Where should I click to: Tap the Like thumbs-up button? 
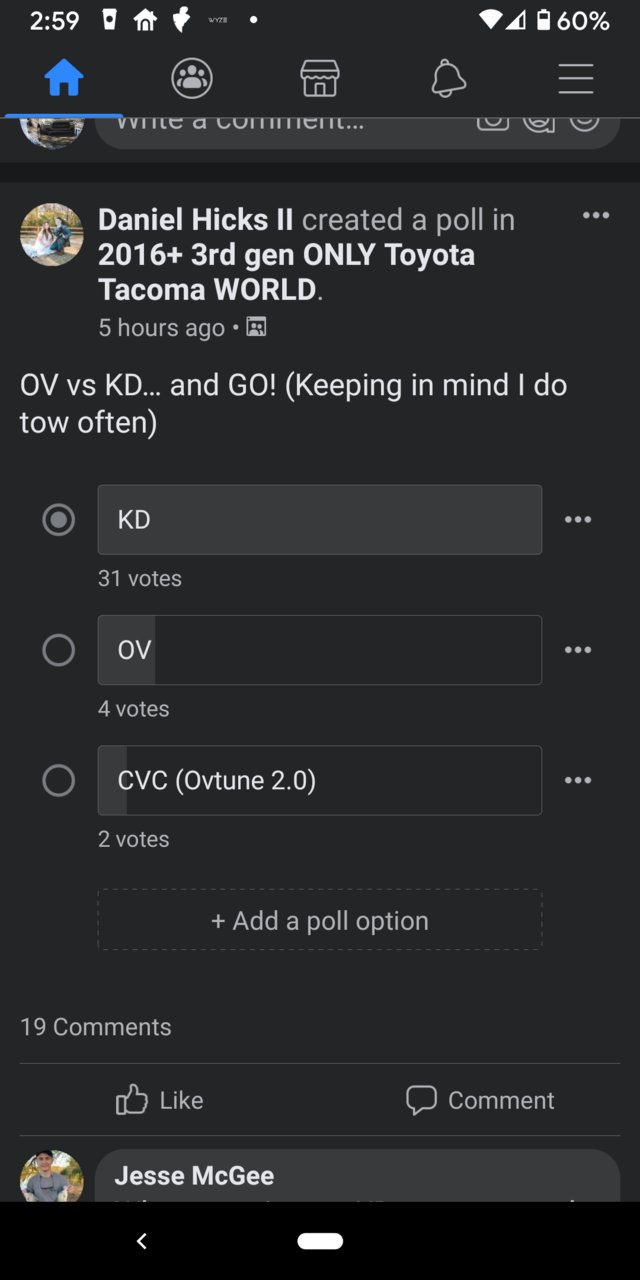(x=160, y=1100)
